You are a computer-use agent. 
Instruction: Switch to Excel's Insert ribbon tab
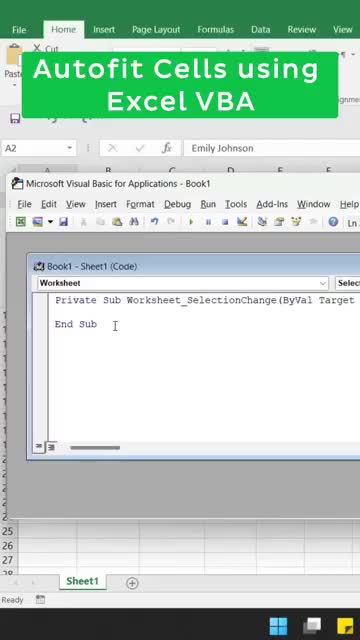coord(104,29)
